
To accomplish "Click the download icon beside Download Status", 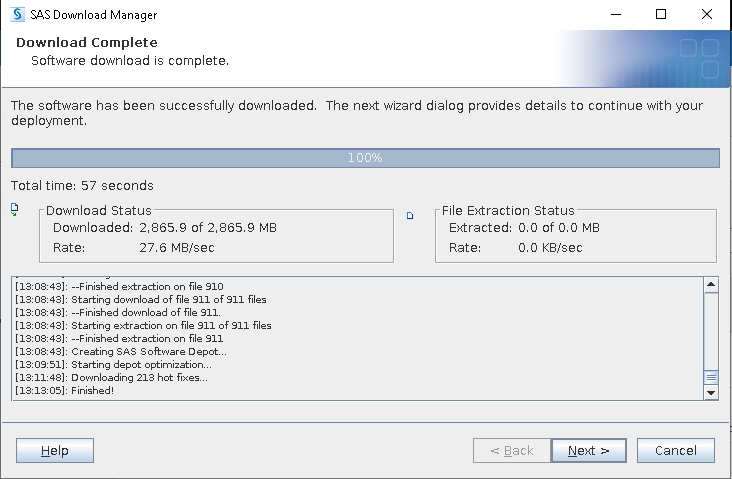I will pyautogui.click(x=14, y=210).
